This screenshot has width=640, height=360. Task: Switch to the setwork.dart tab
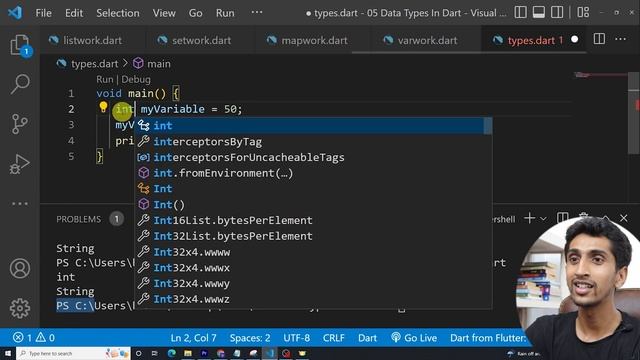coord(201,40)
